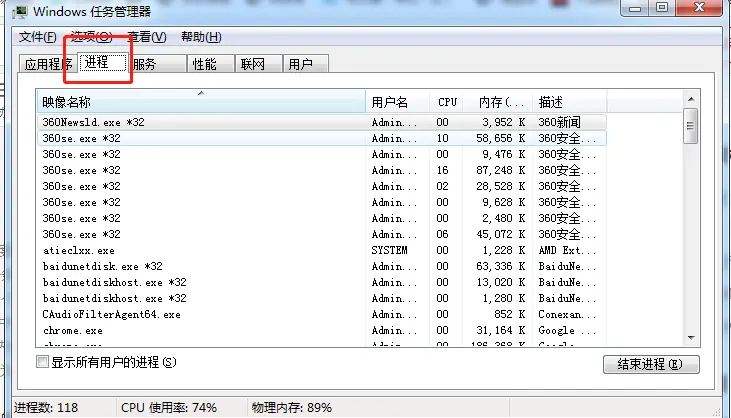Viewport: 731px width, 418px height.
Task: Click the 852 K memory value
Action: pyautogui.click(x=510, y=314)
